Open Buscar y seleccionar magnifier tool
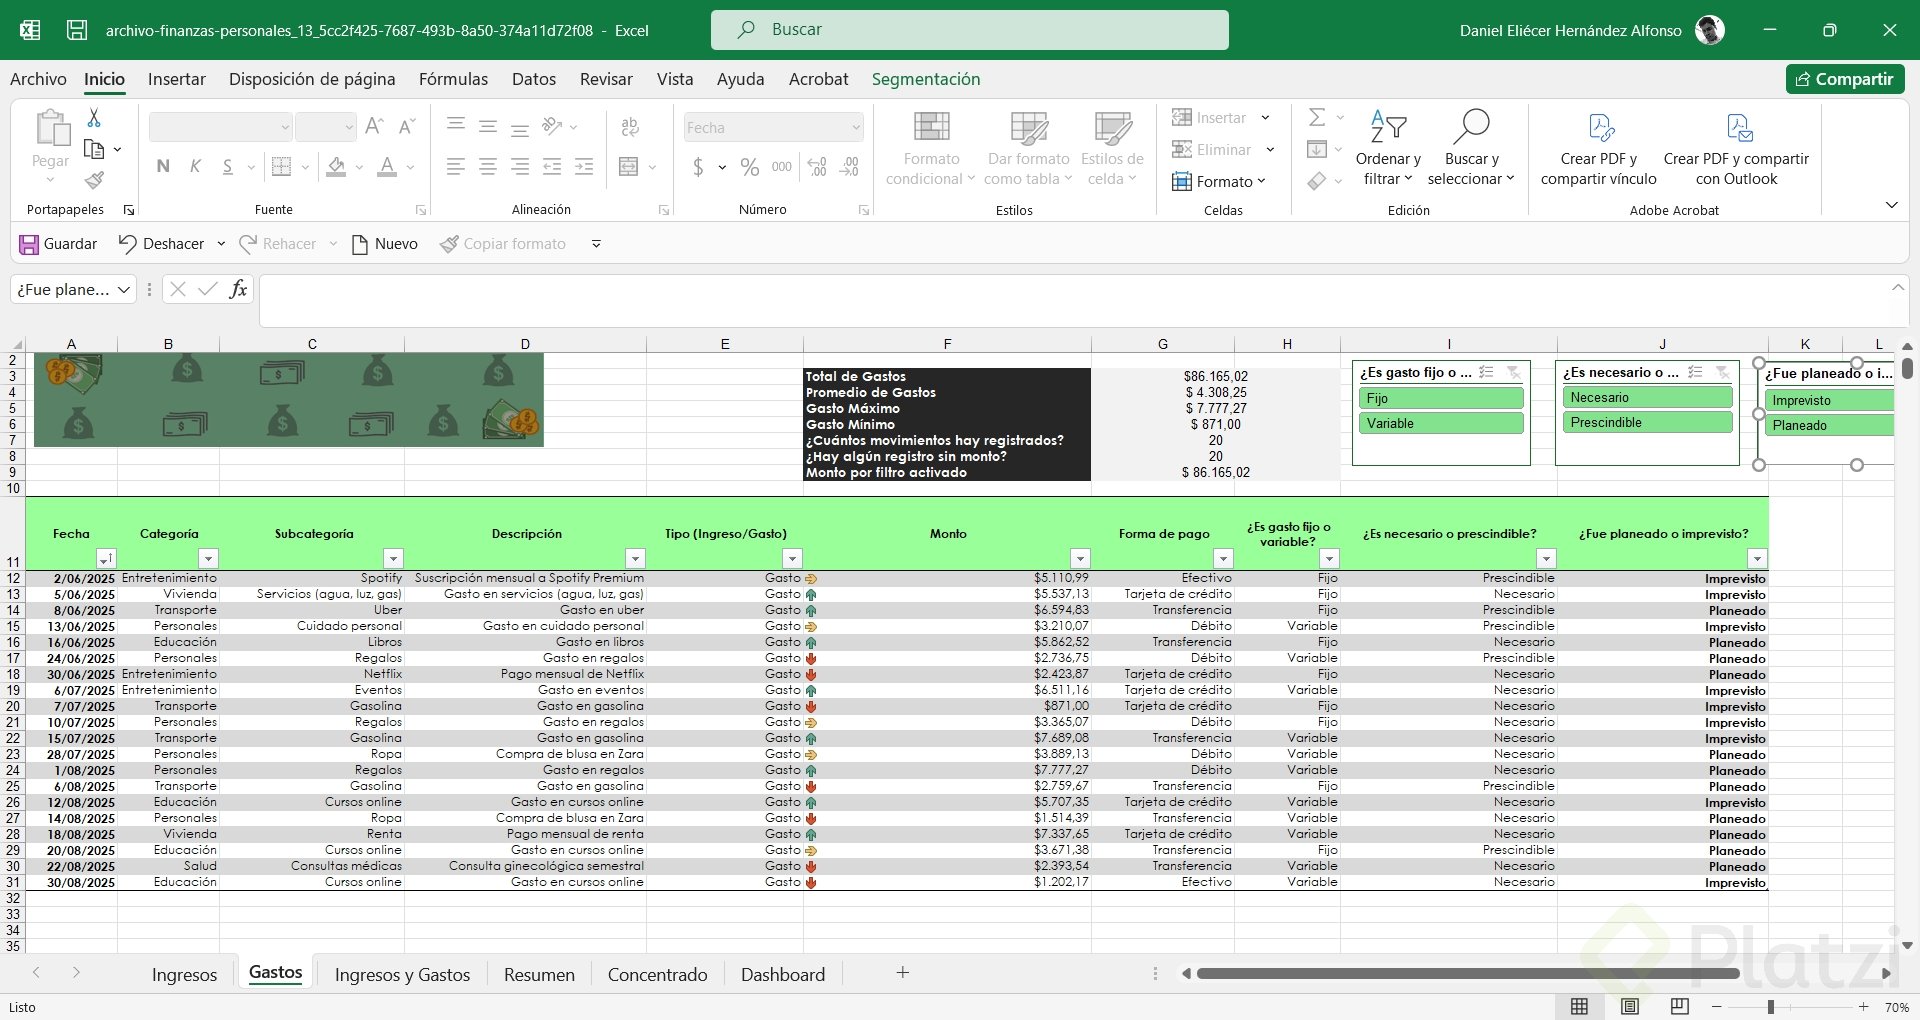 point(1470,127)
